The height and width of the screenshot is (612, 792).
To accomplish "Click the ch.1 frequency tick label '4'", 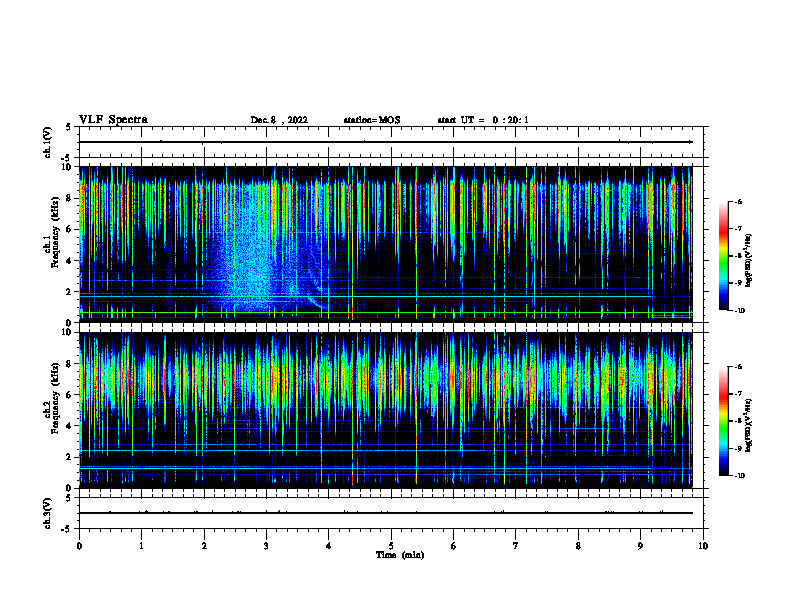I will (x=69, y=261).
